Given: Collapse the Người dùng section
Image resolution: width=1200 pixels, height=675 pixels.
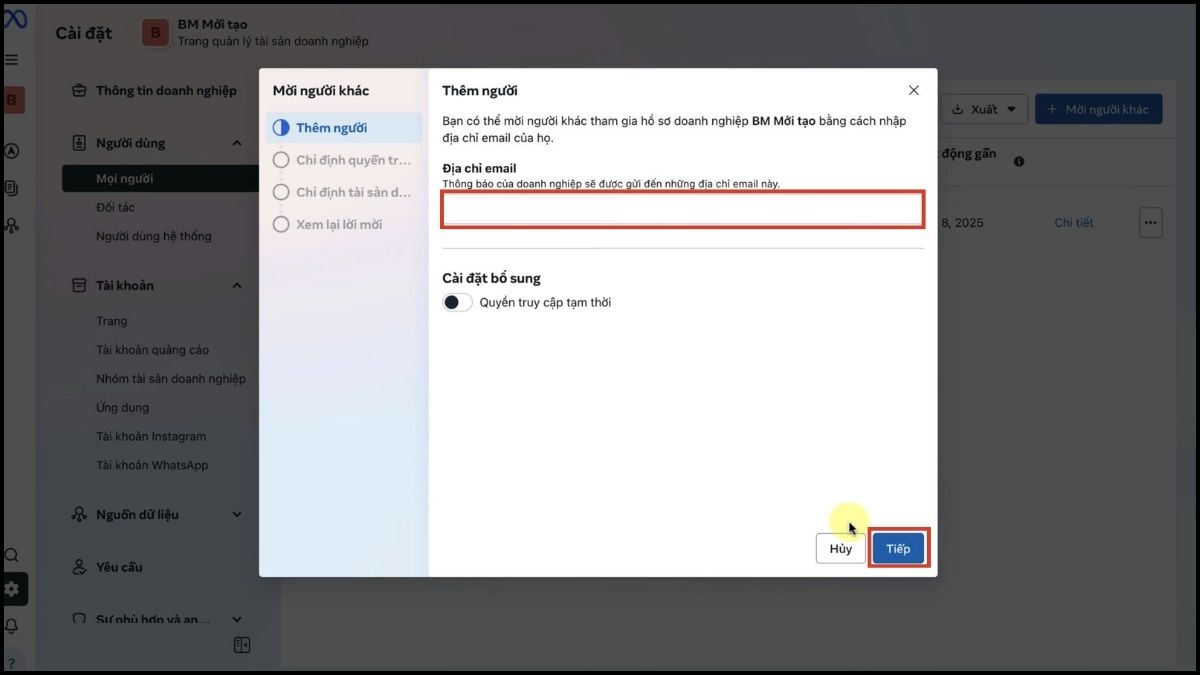Looking at the screenshot, I should point(237,143).
